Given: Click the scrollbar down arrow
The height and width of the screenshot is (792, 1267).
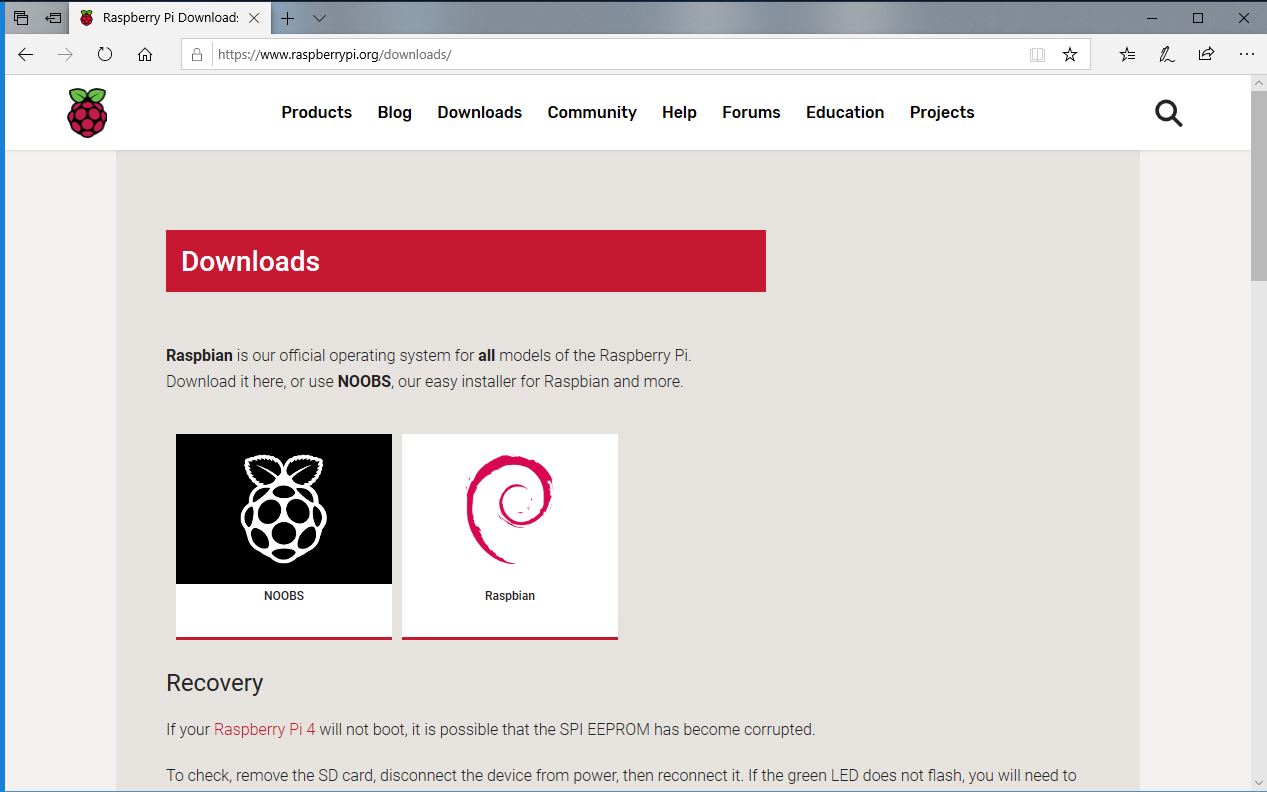Looking at the screenshot, I should pos(1258,781).
